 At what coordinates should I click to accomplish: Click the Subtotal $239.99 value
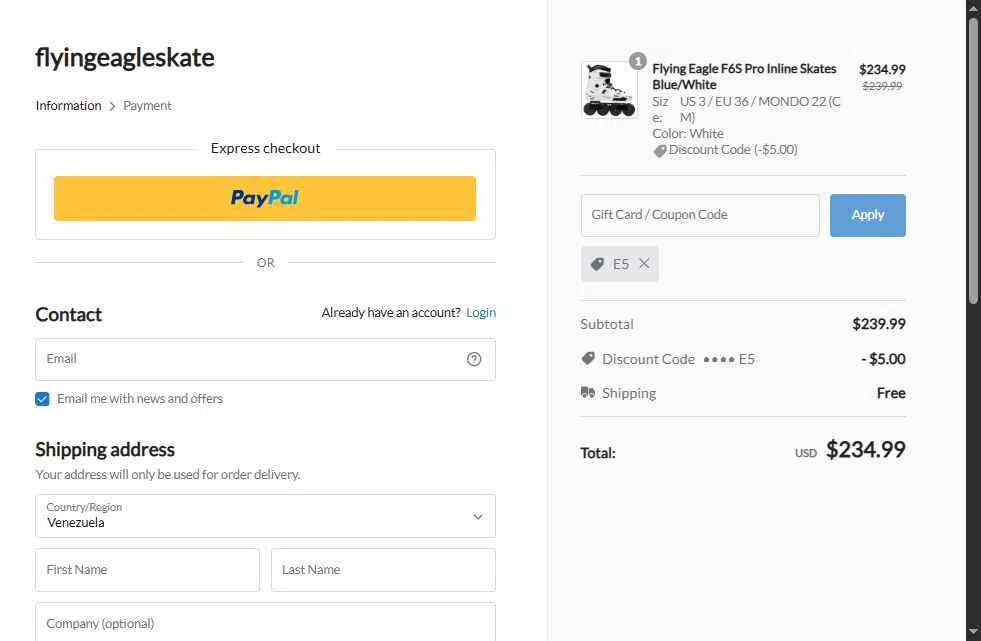point(878,324)
